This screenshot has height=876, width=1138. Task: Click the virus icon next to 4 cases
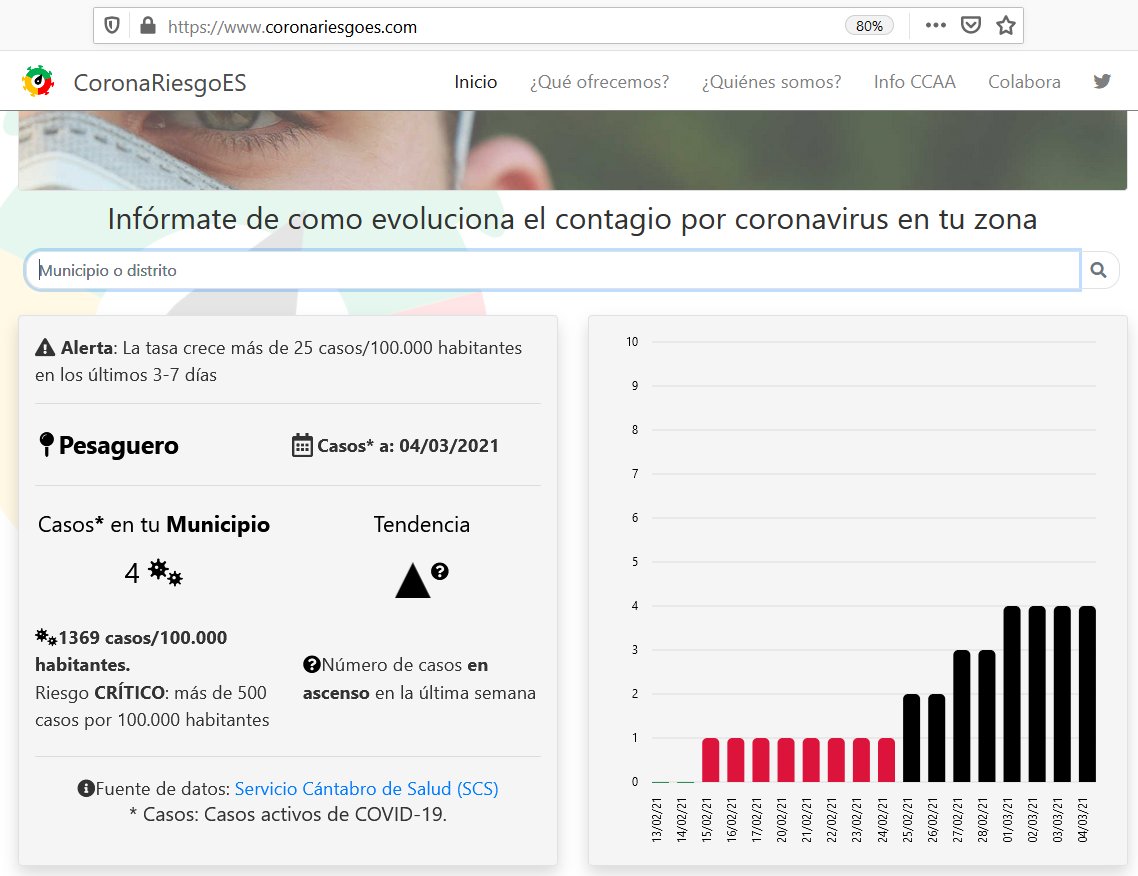click(x=165, y=572)
